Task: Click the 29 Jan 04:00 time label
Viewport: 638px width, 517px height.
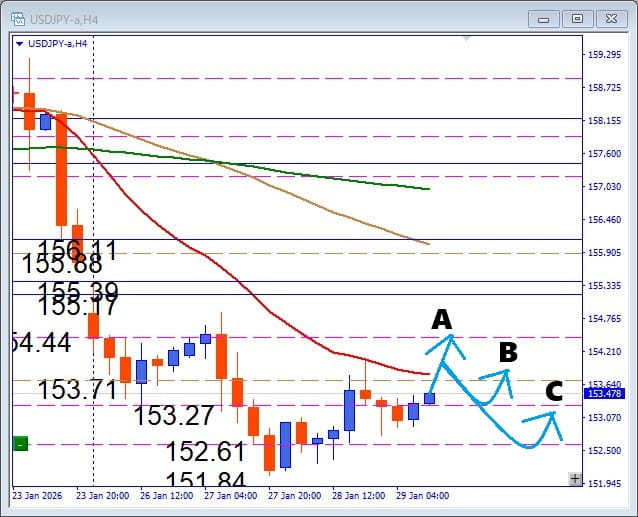Action: coord(422,495)
